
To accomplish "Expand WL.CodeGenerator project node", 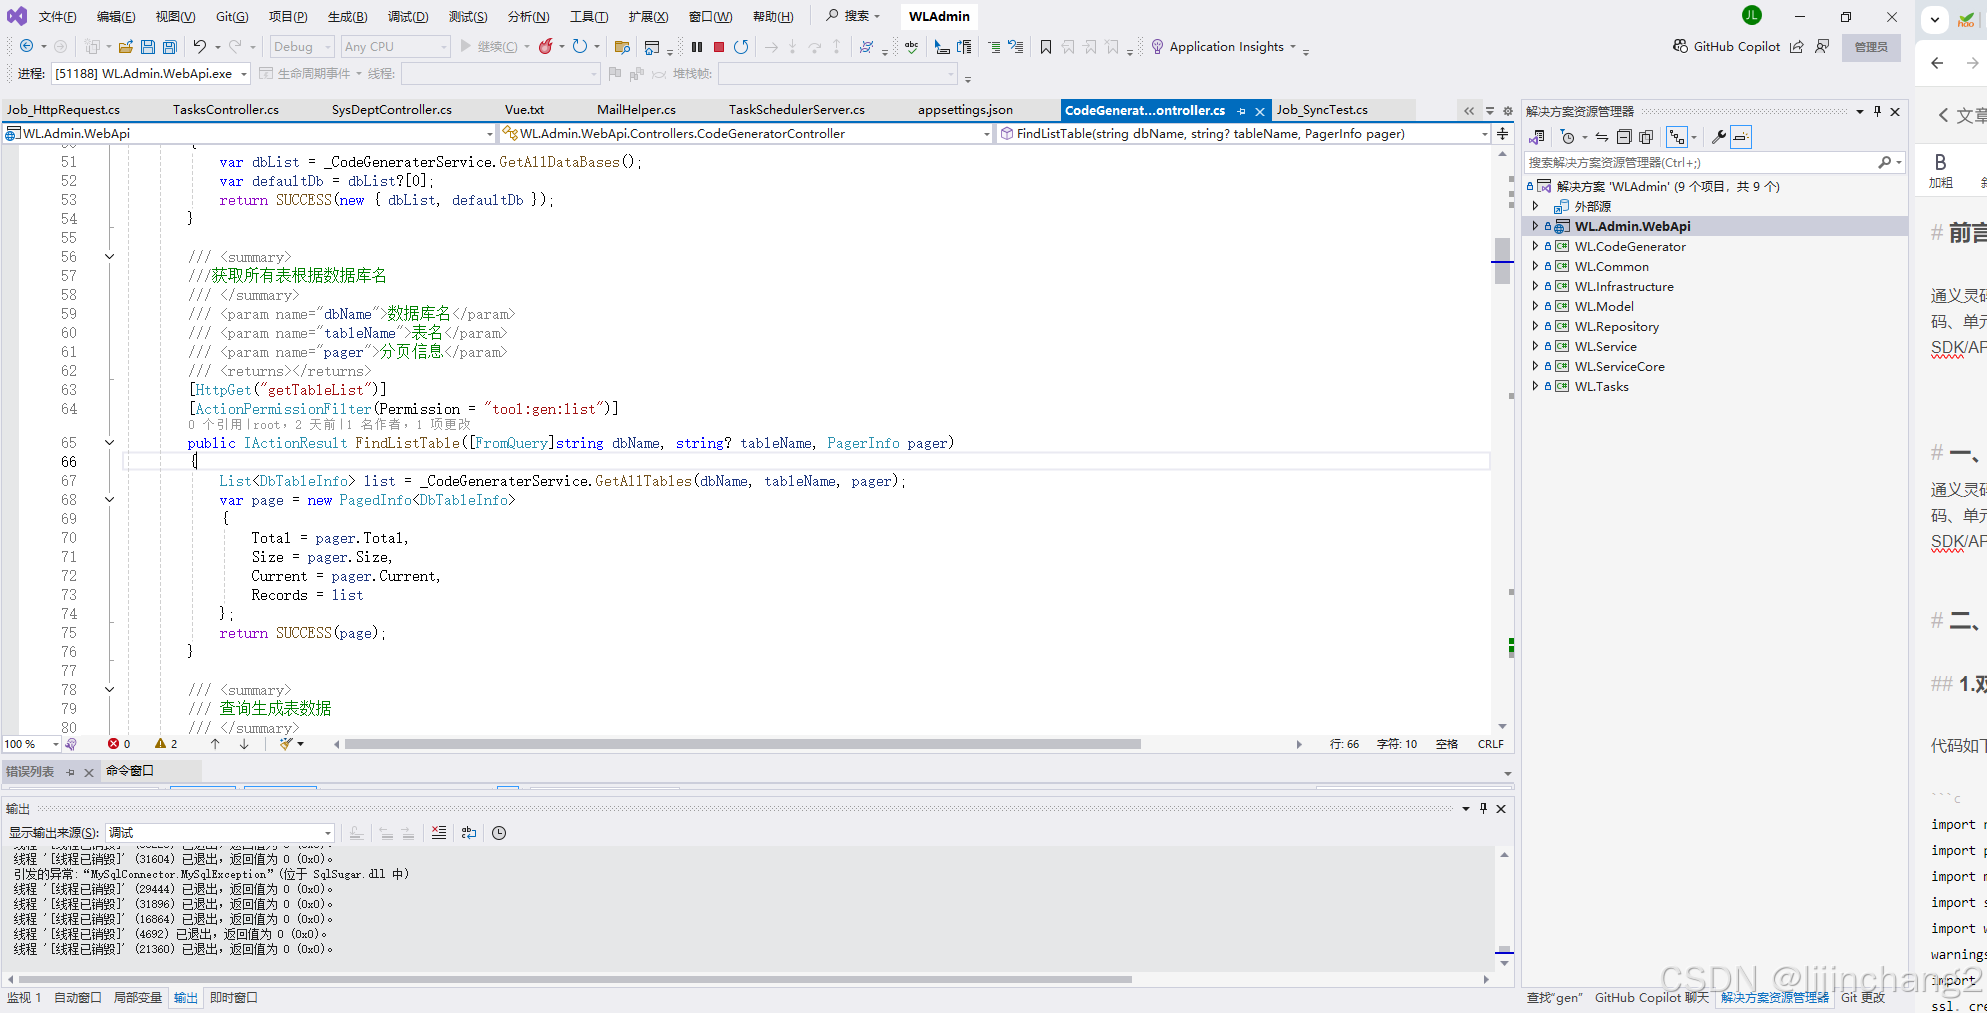I will point(1535,246).
